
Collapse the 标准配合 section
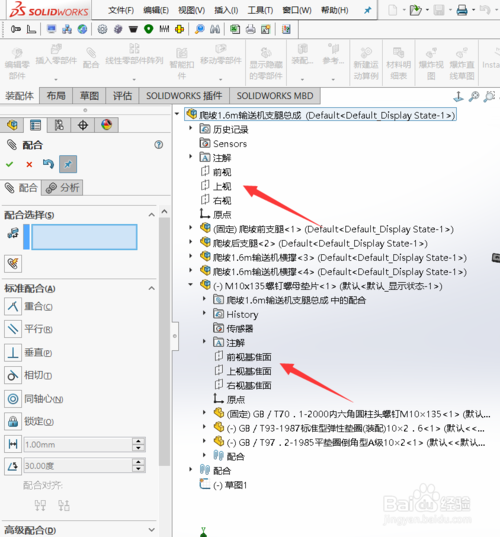point(151,288)
